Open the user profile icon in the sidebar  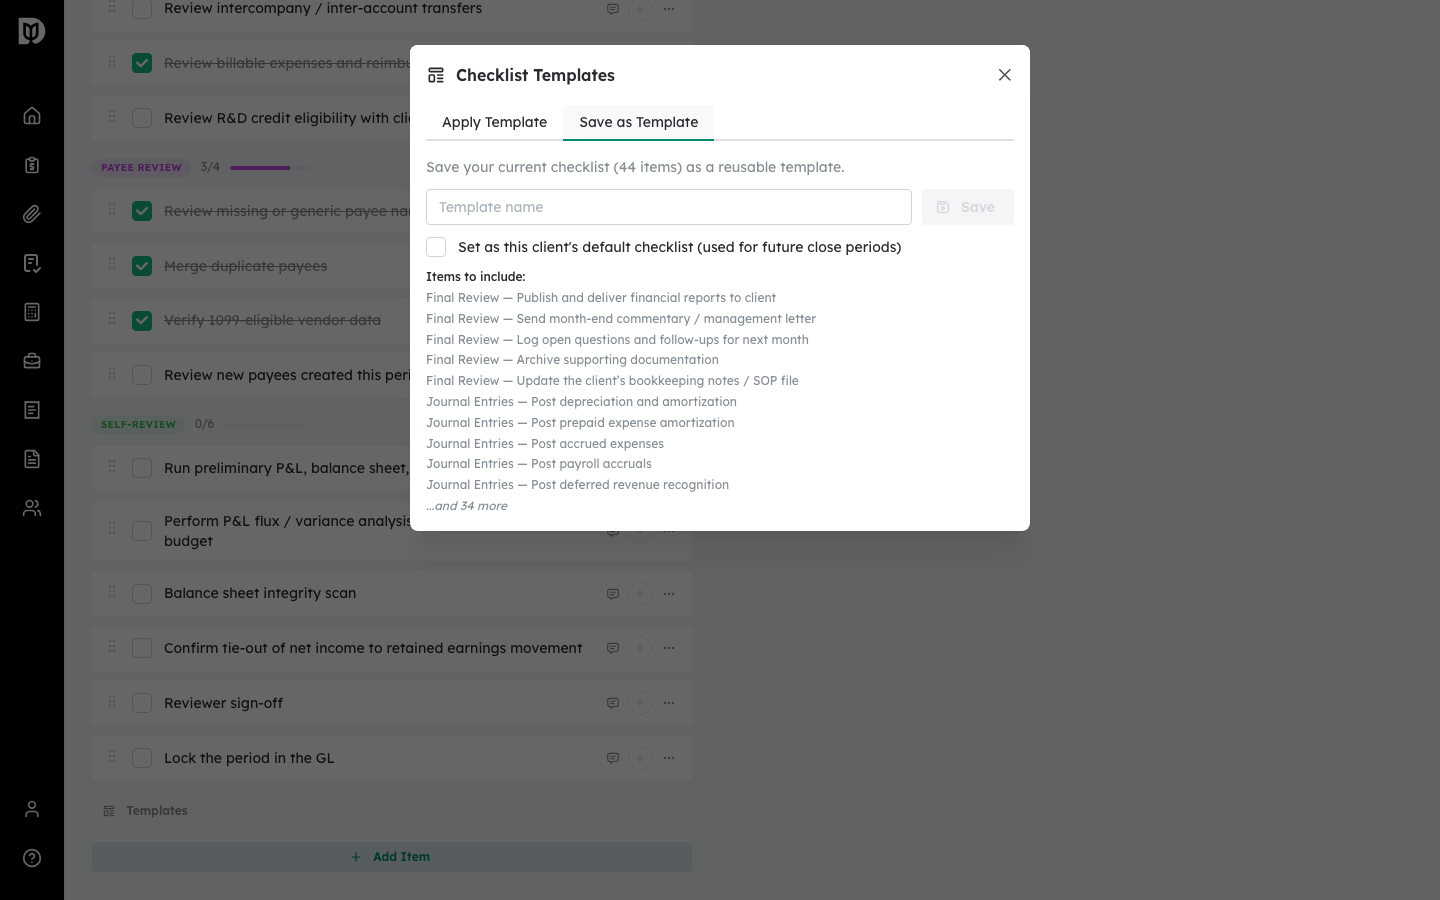click(x=32, y=809)
